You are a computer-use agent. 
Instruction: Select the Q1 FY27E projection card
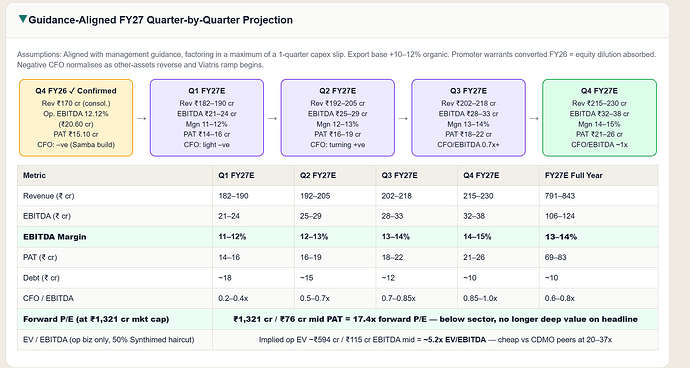(x=207, y=118)
